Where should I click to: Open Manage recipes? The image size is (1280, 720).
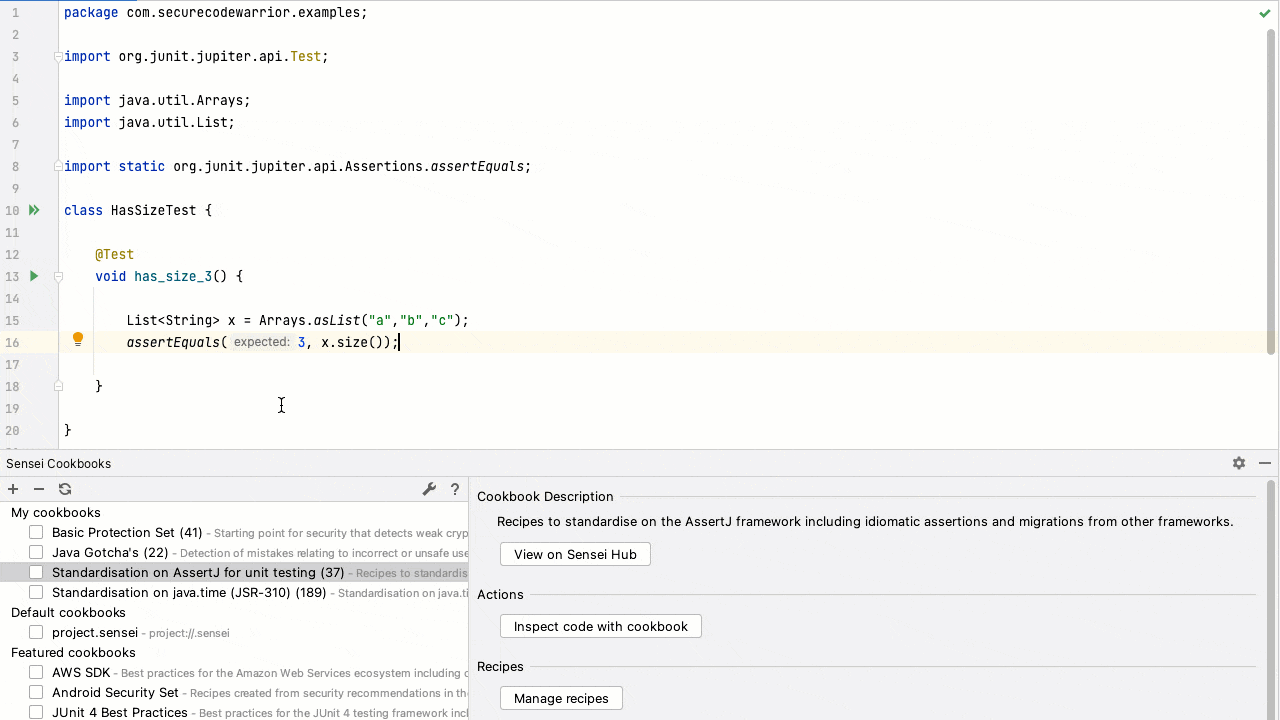[561, 698]
